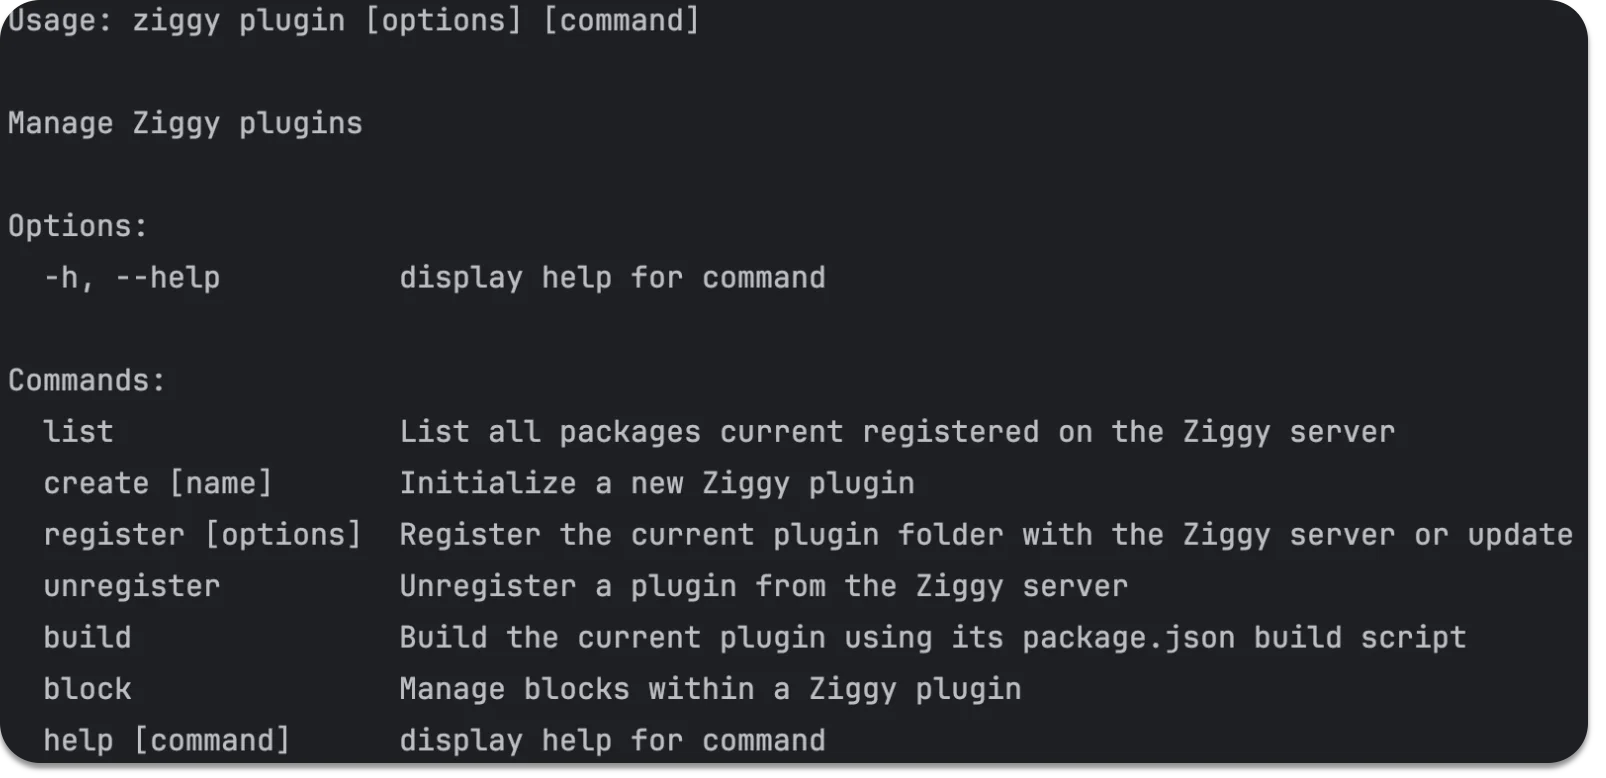Click the 'Options:' heading
Viewport: 1606px width, 778px height.
click(78, 227)
